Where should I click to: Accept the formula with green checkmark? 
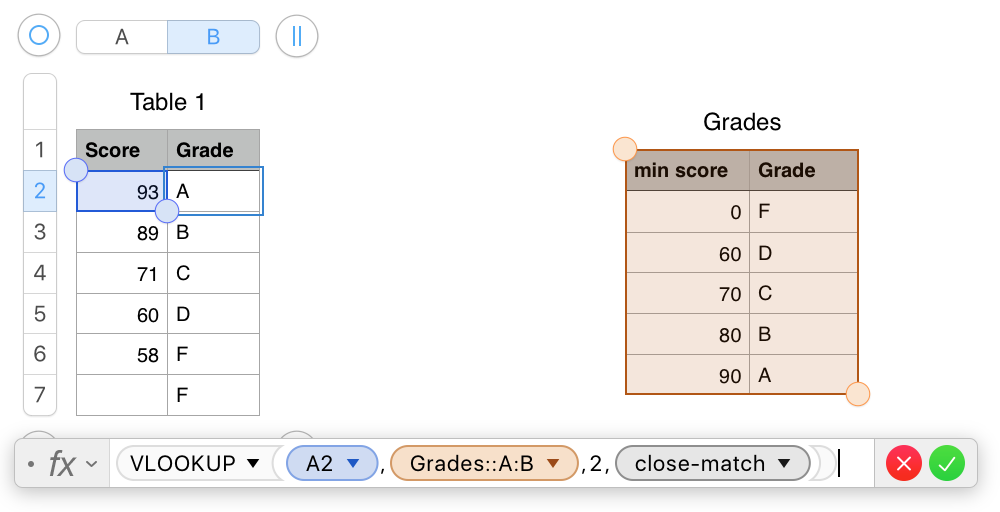pyautogui.click(x=946, y=464)
